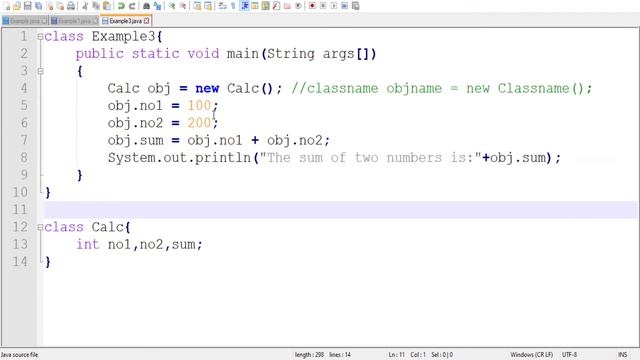
Task: Collapse the class Example3 fold marker
Action: [40, 36]
